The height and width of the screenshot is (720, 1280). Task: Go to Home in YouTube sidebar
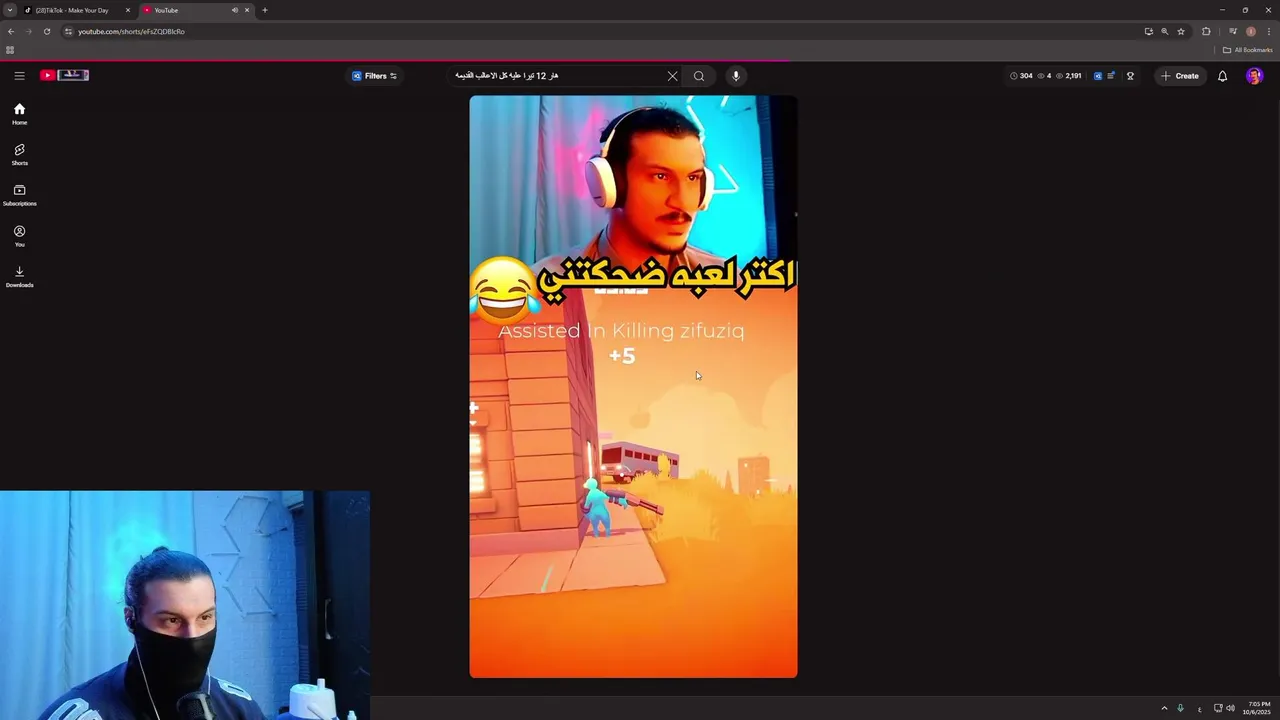click(19, 114)
